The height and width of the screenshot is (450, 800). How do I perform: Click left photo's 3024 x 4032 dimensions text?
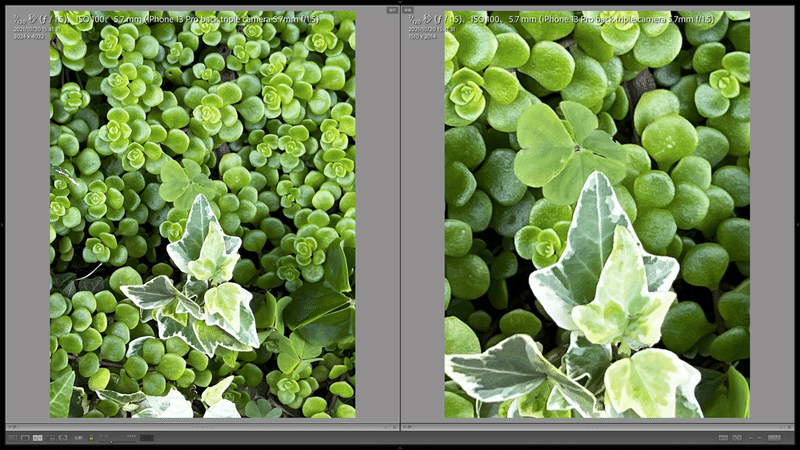(x=29, y=36)
